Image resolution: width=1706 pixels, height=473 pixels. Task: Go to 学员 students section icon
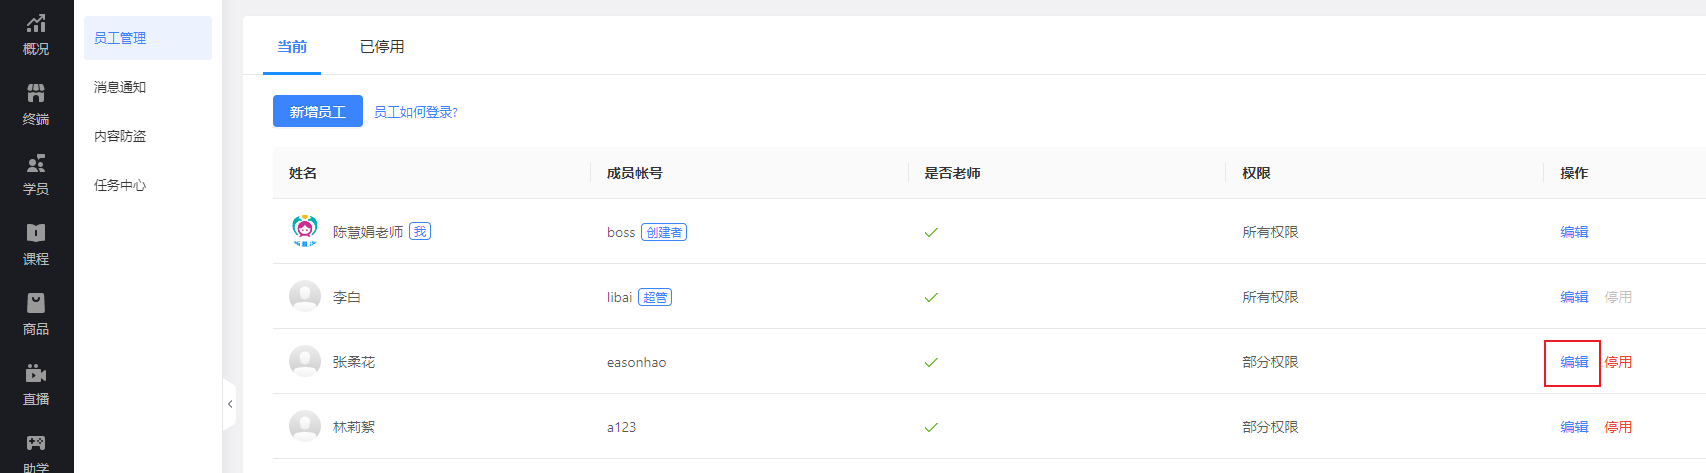coord(36,163)
